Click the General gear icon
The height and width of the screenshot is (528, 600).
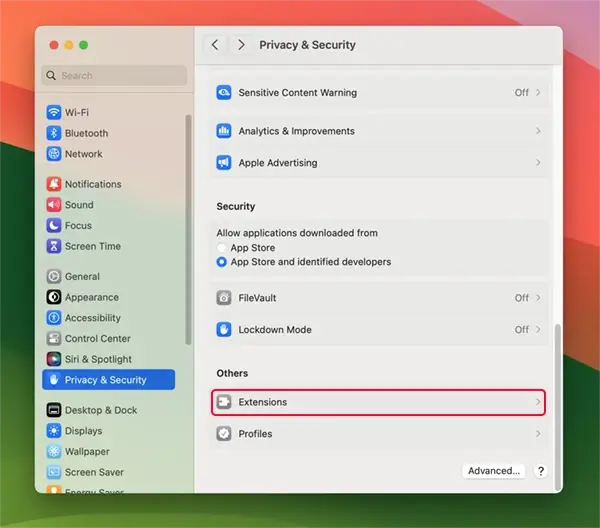pyautogui.click(x=54, y=276)
